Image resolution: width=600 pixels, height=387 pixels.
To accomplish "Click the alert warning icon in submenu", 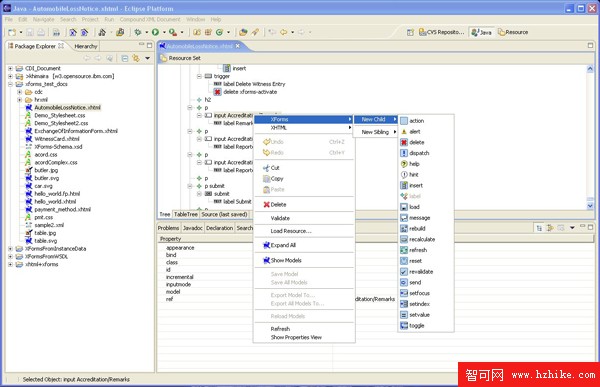I will pyautogui.click(x=404, y=132).
